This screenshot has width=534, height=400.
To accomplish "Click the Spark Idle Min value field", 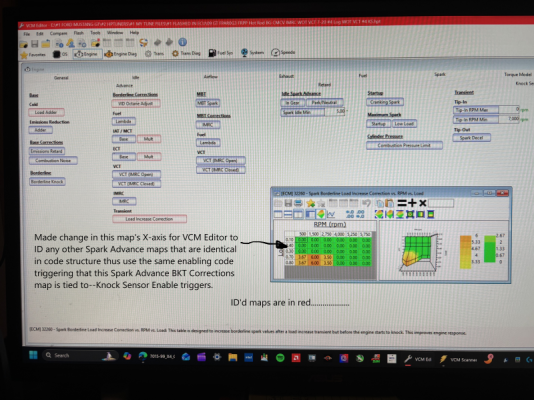I will coord(335,112).
